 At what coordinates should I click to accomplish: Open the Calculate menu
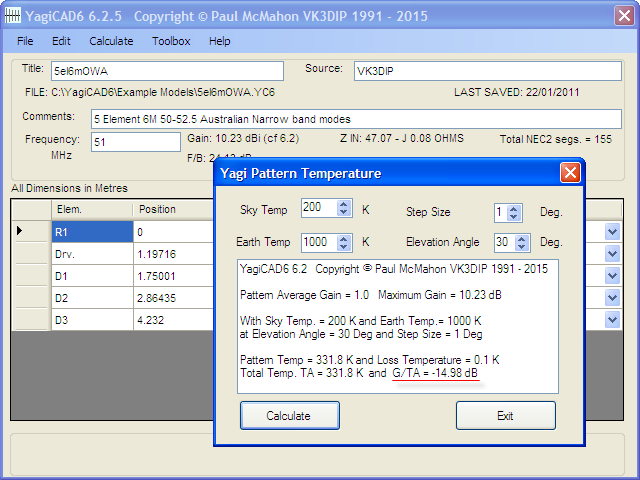click(111, 41)
